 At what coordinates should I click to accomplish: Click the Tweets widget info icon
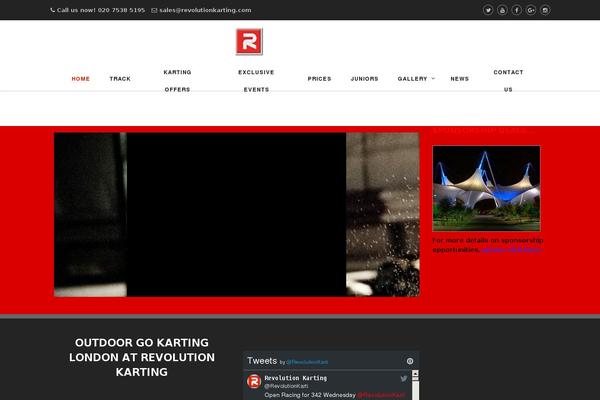click(410, 361)
